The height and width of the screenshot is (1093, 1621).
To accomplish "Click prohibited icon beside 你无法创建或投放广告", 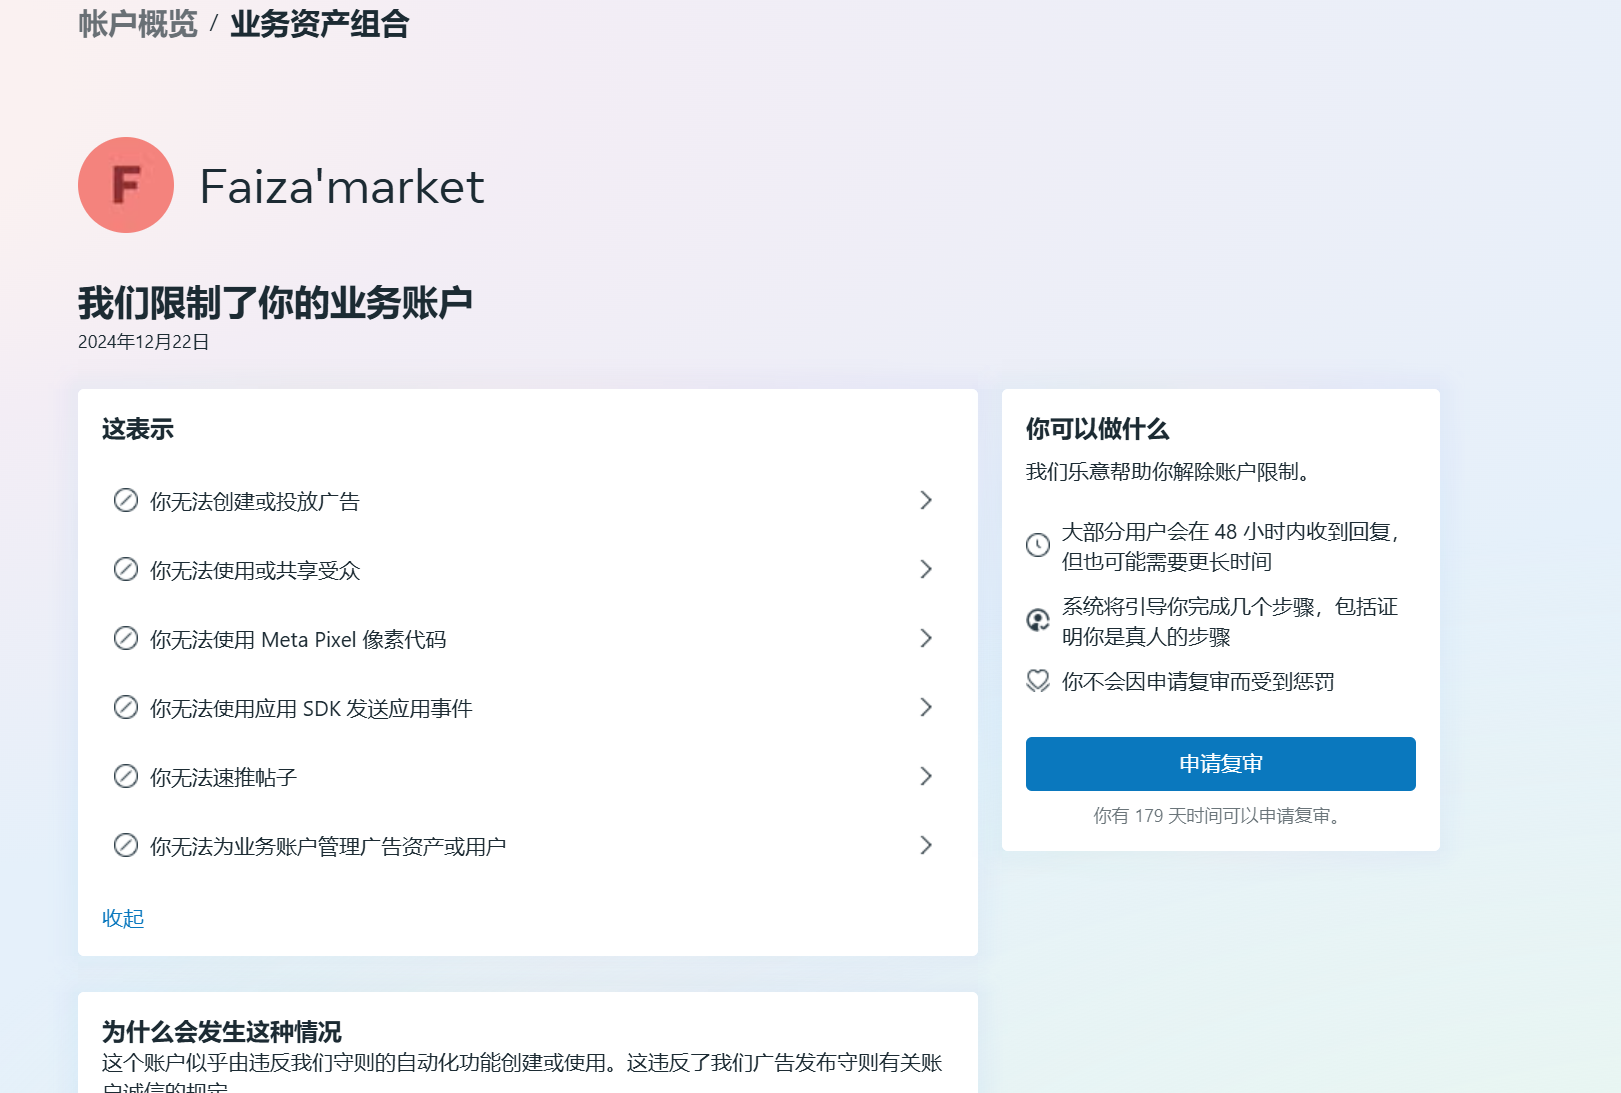I will (x=126, y=500).
